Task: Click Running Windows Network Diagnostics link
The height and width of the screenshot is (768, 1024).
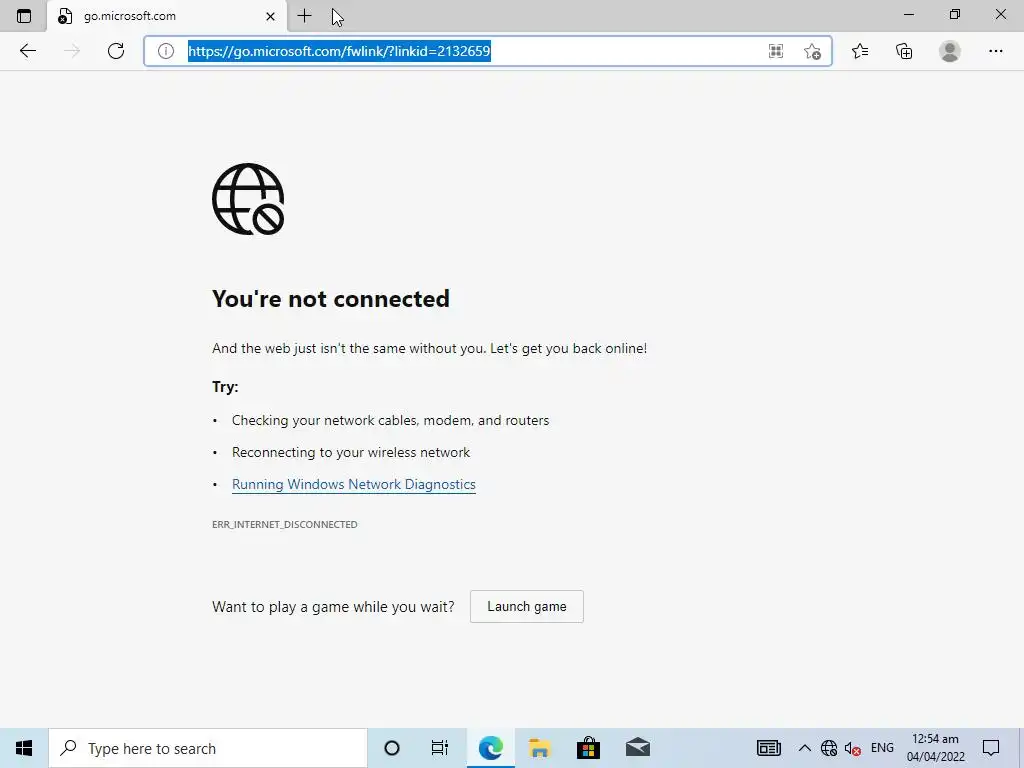Action: click(353, 485)
